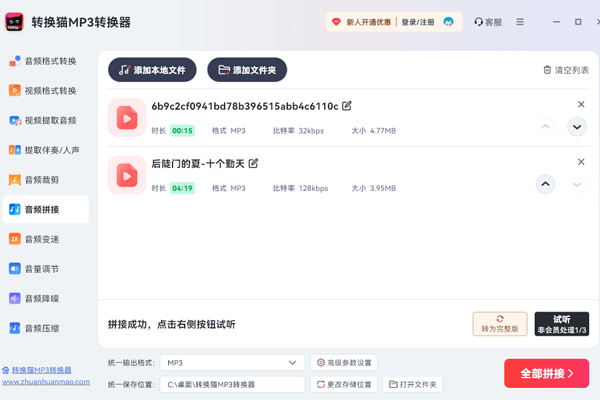This screenshot has height=400, width=600.
Task: Click the rename pencil icon next to 后陡门的夏-十个勤天
Action: [253, 163]
